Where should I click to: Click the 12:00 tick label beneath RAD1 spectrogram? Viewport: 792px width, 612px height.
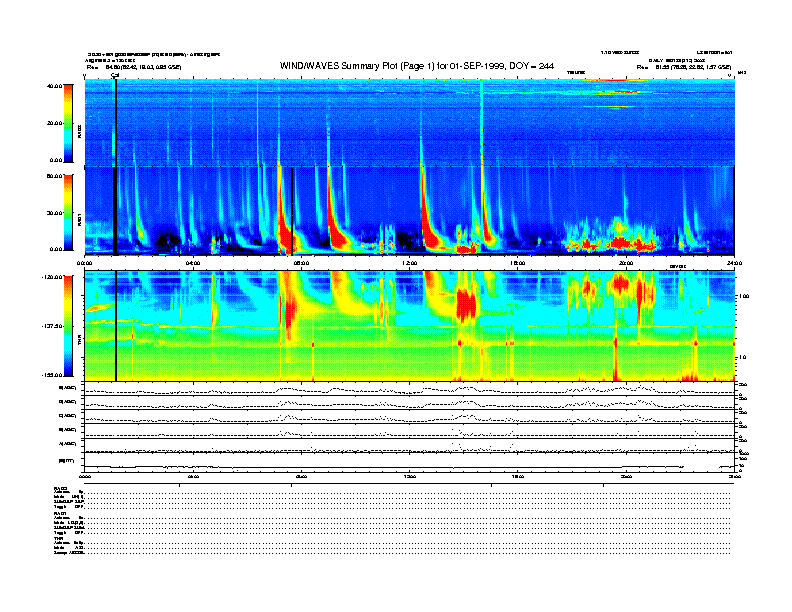pyautogui.click(x=410, y=263)
